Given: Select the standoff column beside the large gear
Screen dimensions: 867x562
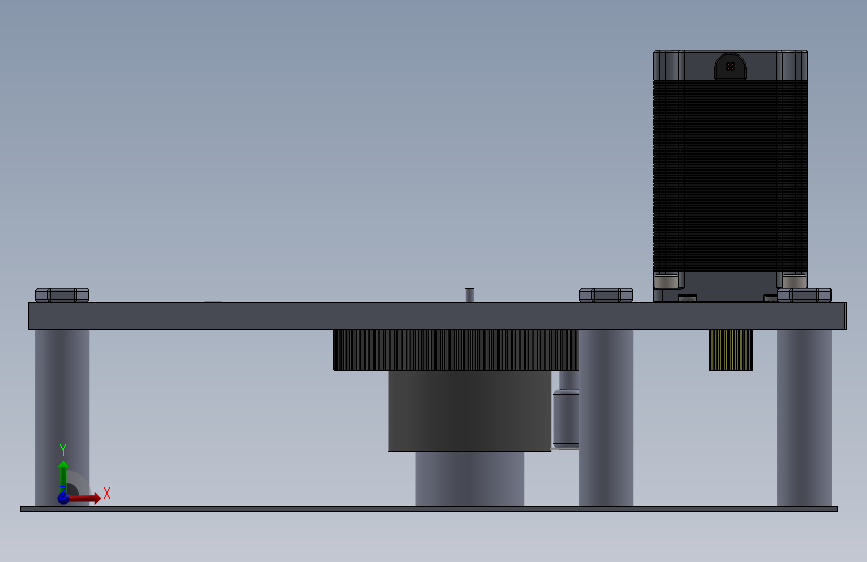Looking at the screenshot, I should click(x=606, y=418).
